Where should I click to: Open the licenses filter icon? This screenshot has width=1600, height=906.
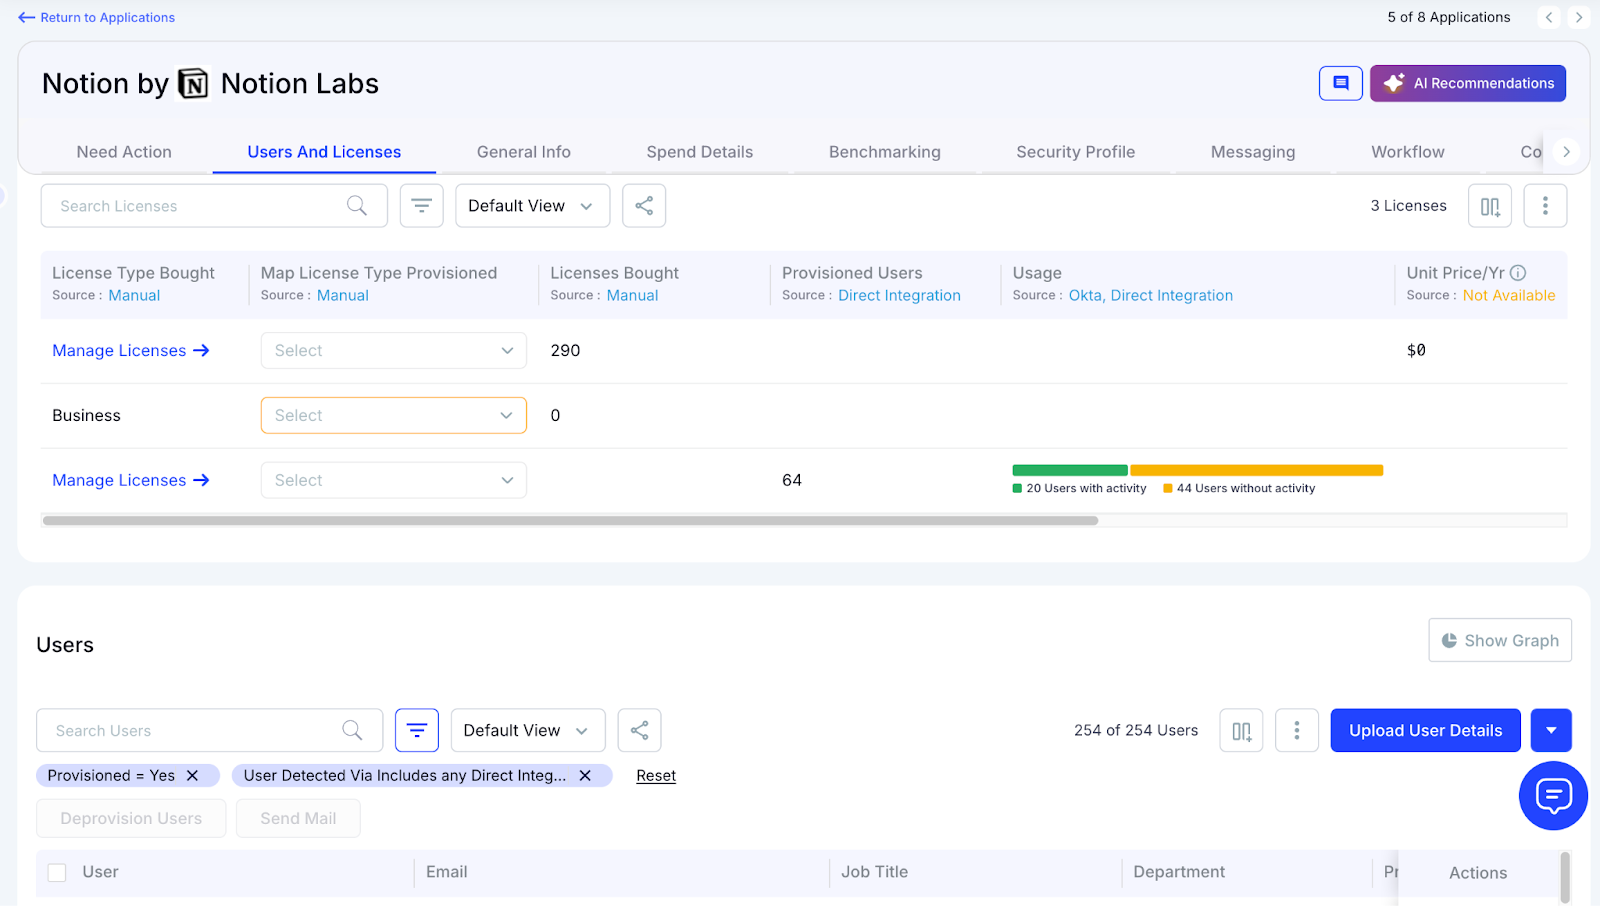pyautogui.click(x=422, y=206)
